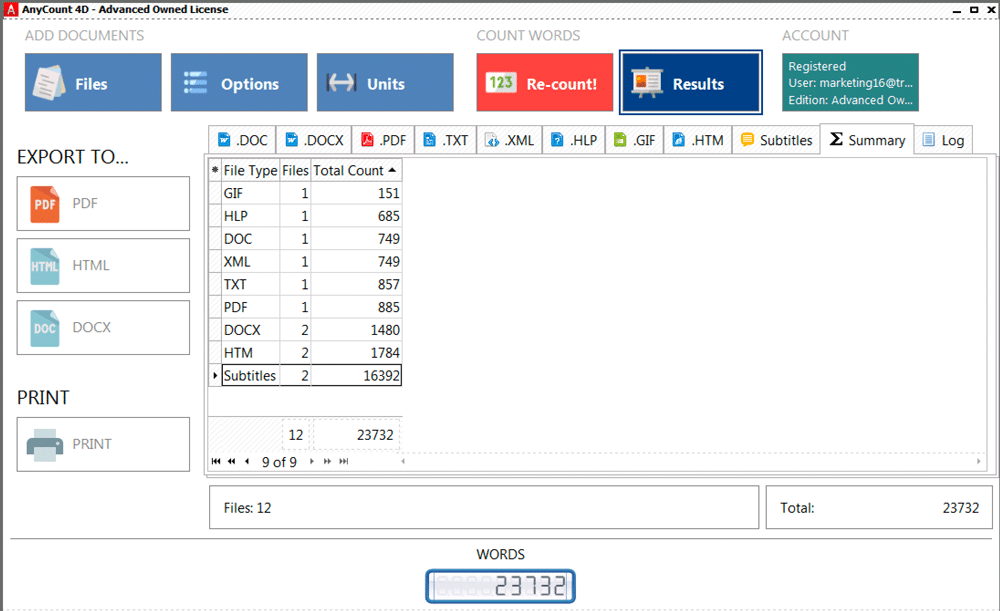This screenshot has width=1000, height=611.
Task: Click the Total: 23732 box
Action: click(x=879, y=508)
